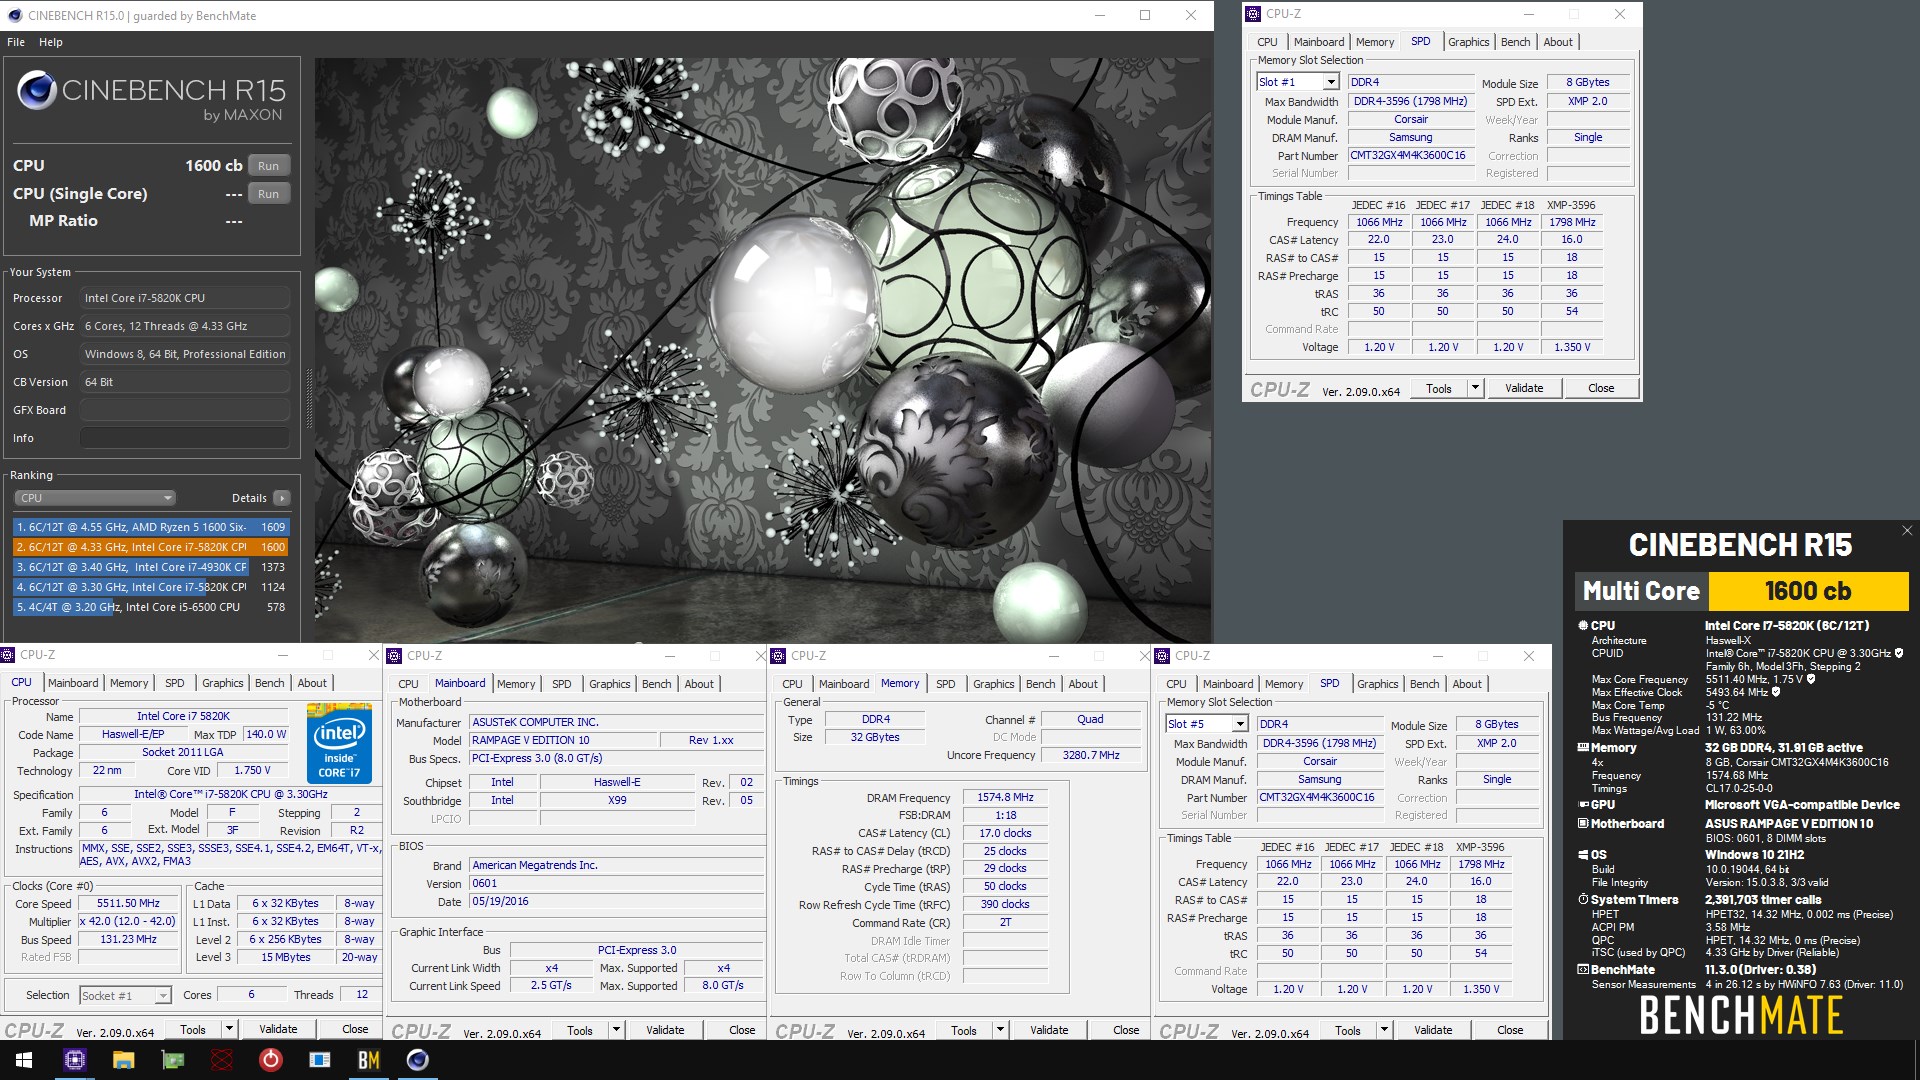
Task: Open About tab in Mainboard CPU-Z window
Action: [x=699, y=684]
